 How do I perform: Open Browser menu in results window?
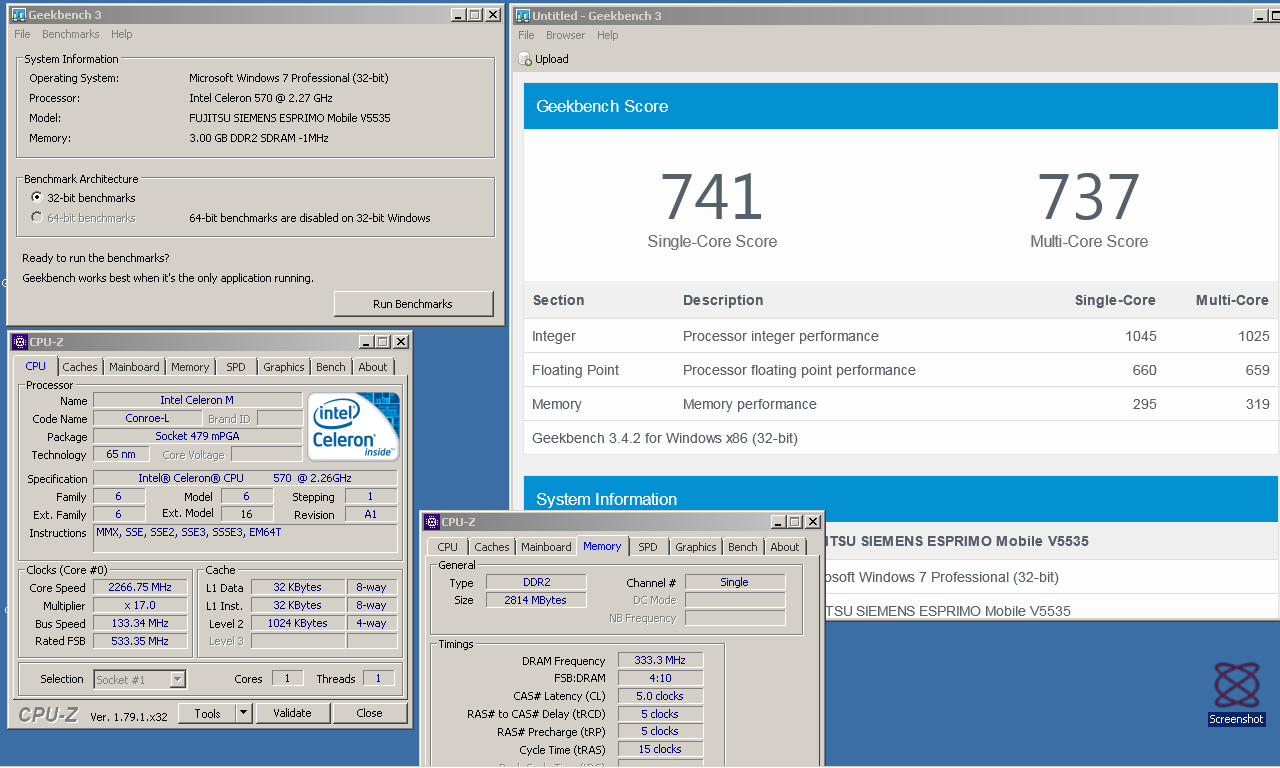pyautogui.click(x=565, y=35)
